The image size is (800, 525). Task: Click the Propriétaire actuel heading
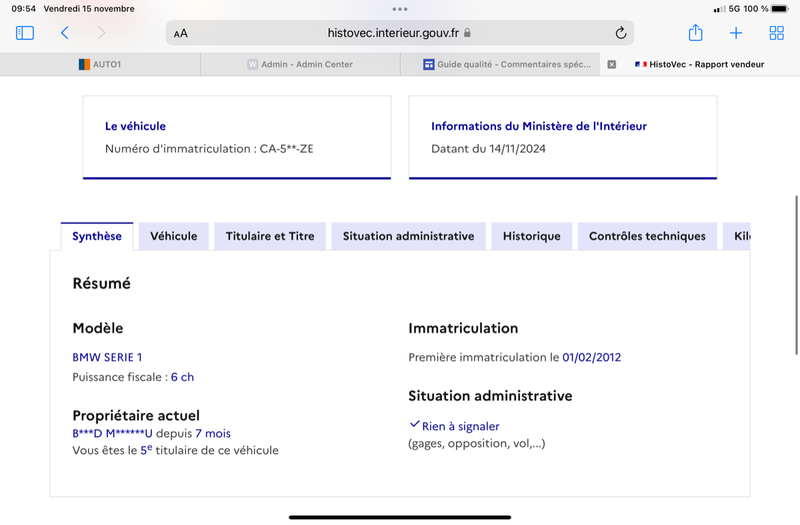click(x=136, y=415)
